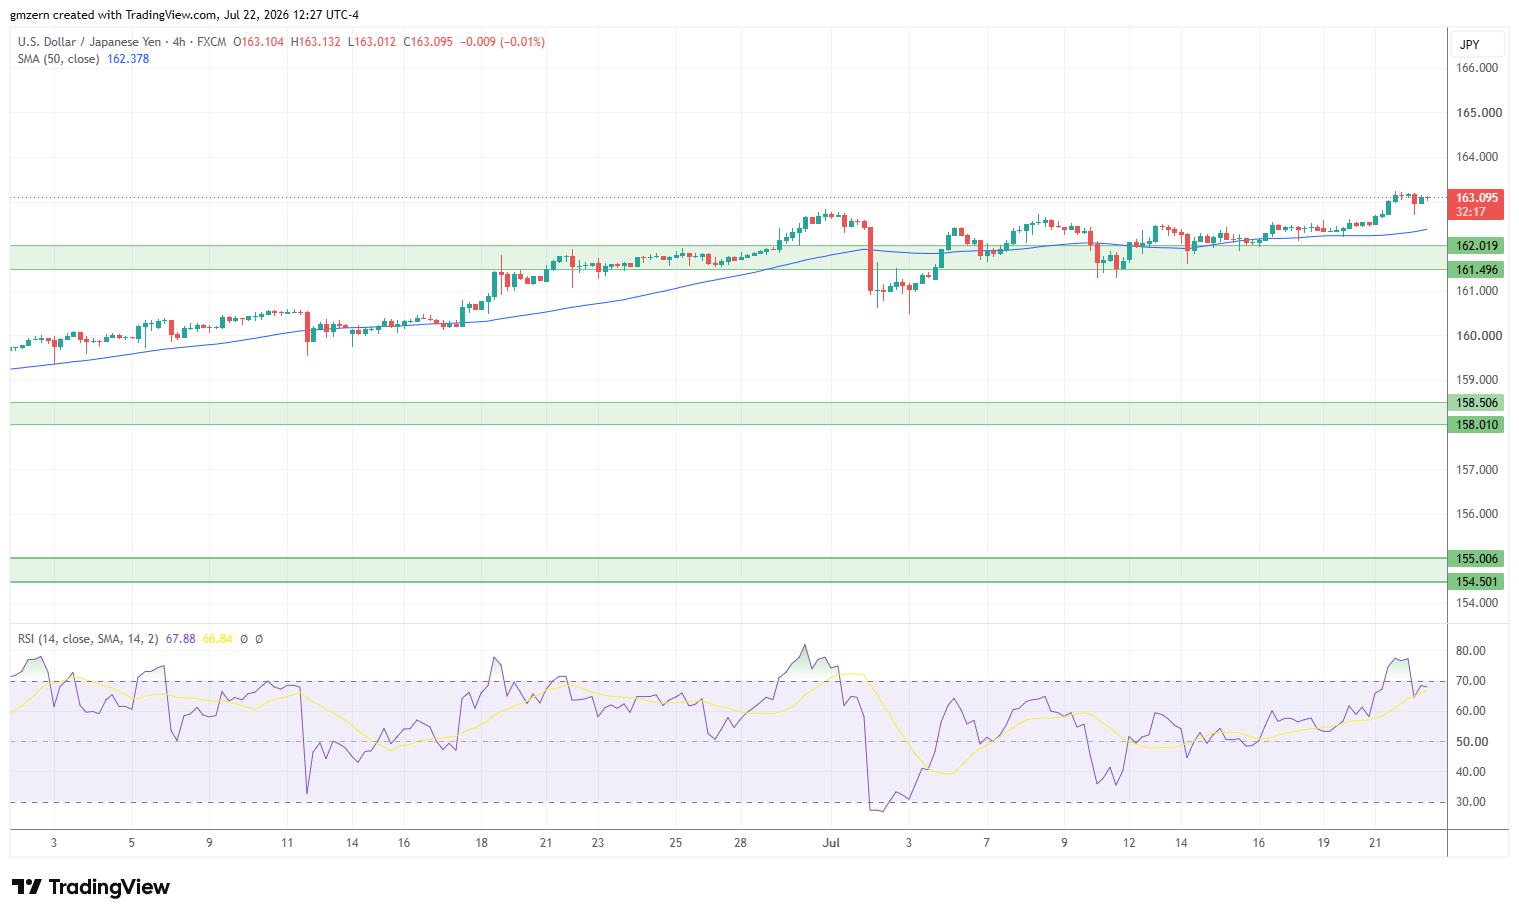
Task: Click the SMA (50, close) indicator legend
Action: 58,59
